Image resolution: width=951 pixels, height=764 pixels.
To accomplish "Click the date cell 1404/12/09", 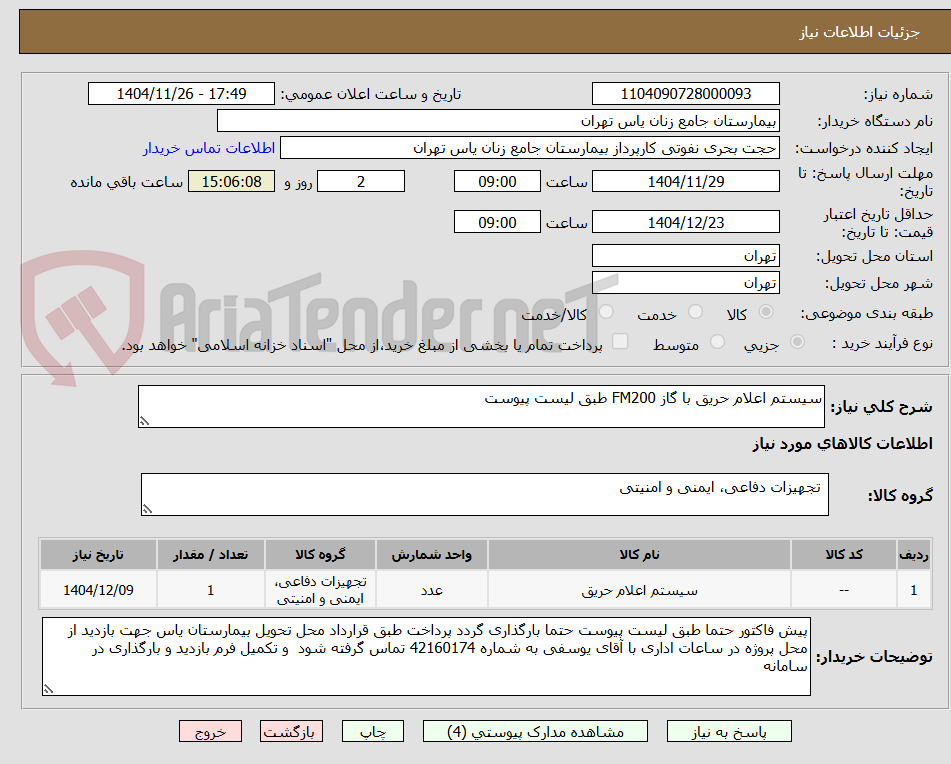I will point(98,590).
